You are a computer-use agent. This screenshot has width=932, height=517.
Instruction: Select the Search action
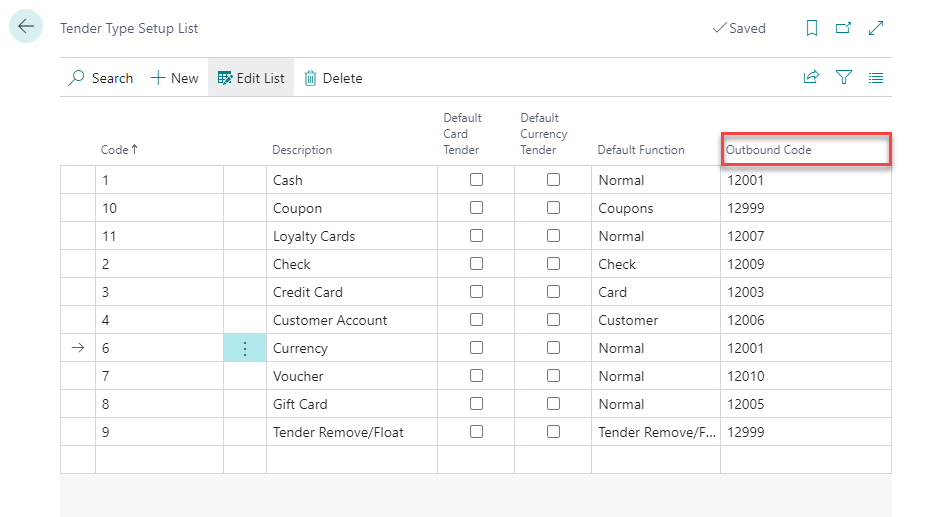click(x=101, y=78)
